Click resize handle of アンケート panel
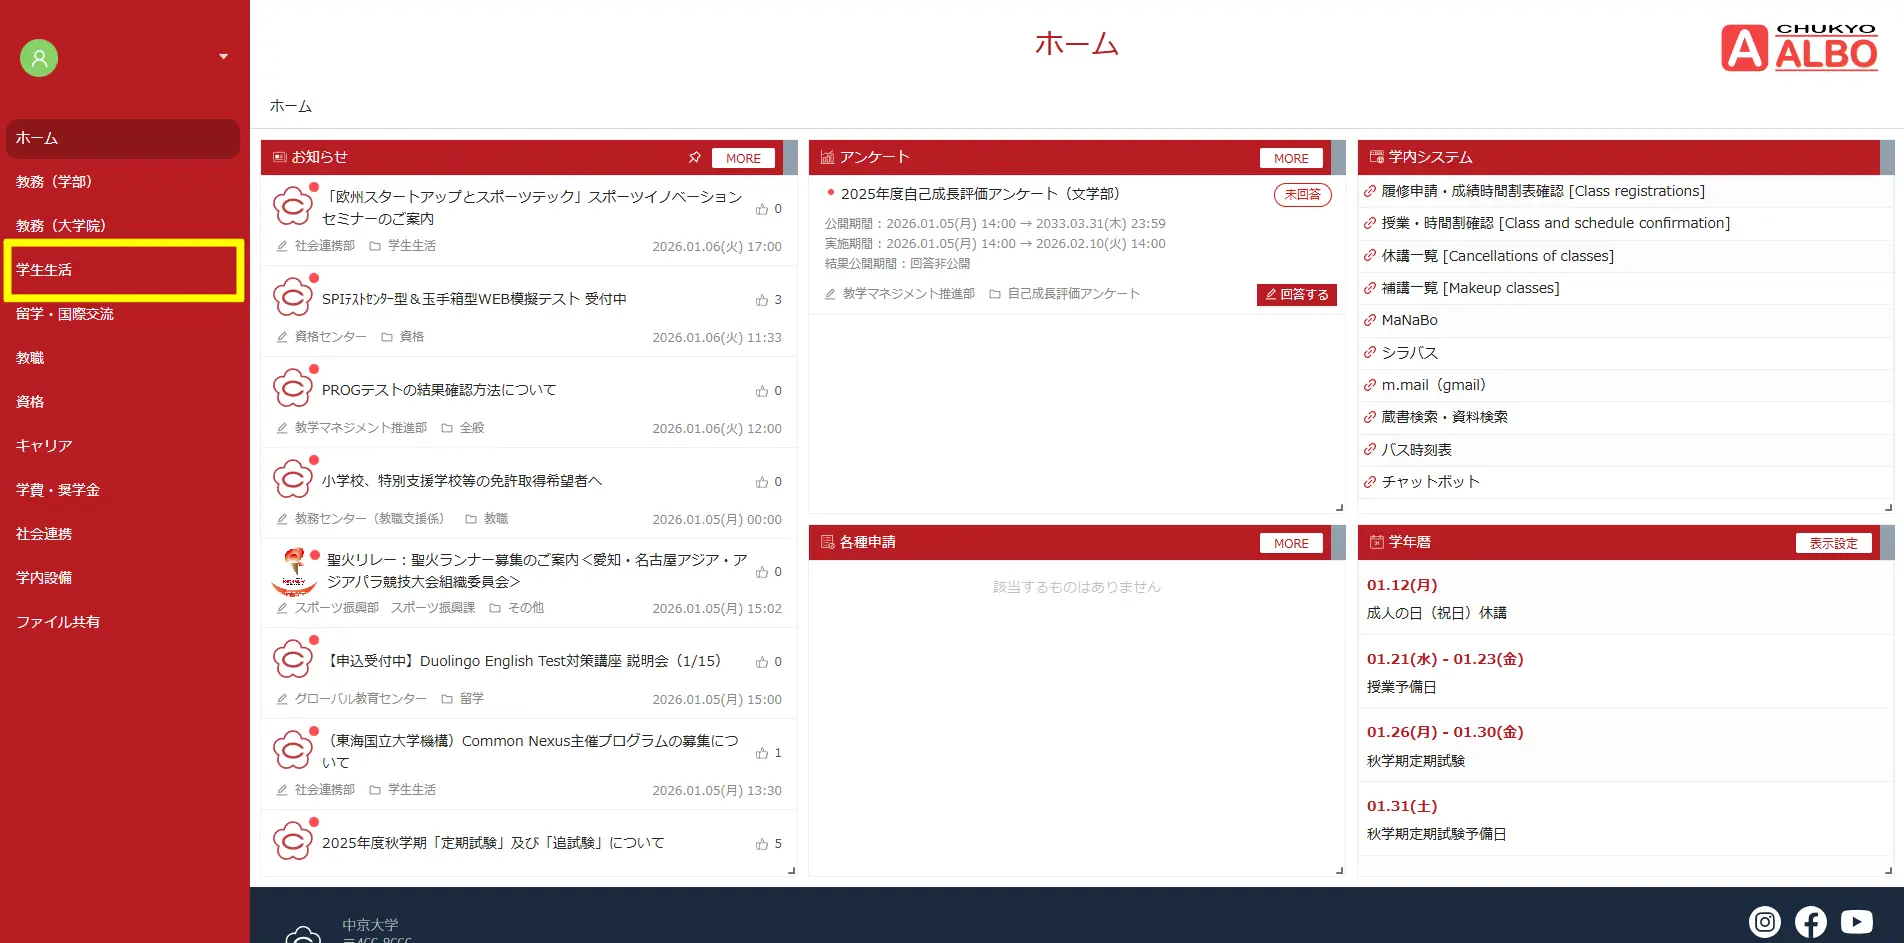This screenshot has width=1904, height=943. (x=1339, y=508)
